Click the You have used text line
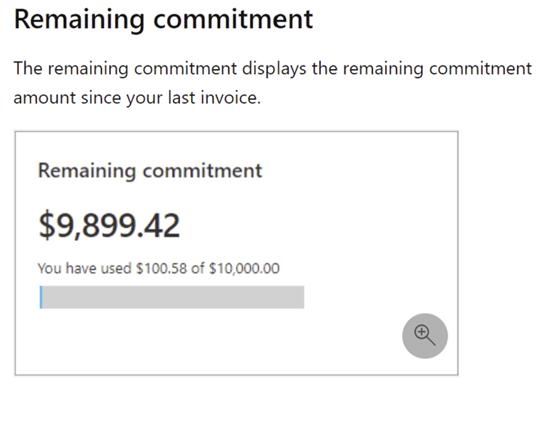The height and width of the screenshot is (422, 554). click(159, 268)
